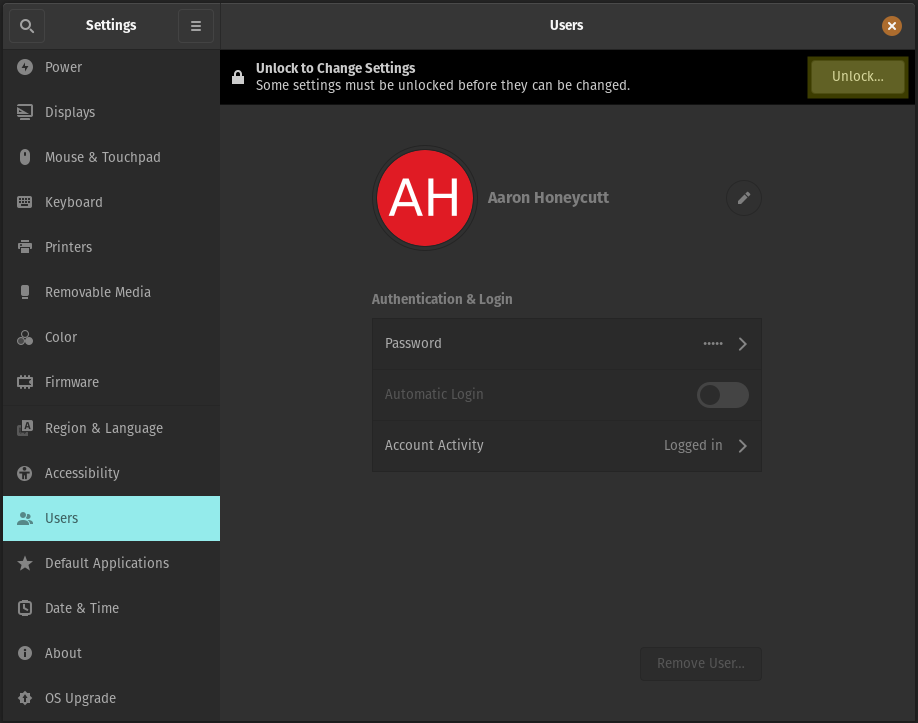Toggle the Automatic Login switch
The image size is (918, 723).
point(722,395)
